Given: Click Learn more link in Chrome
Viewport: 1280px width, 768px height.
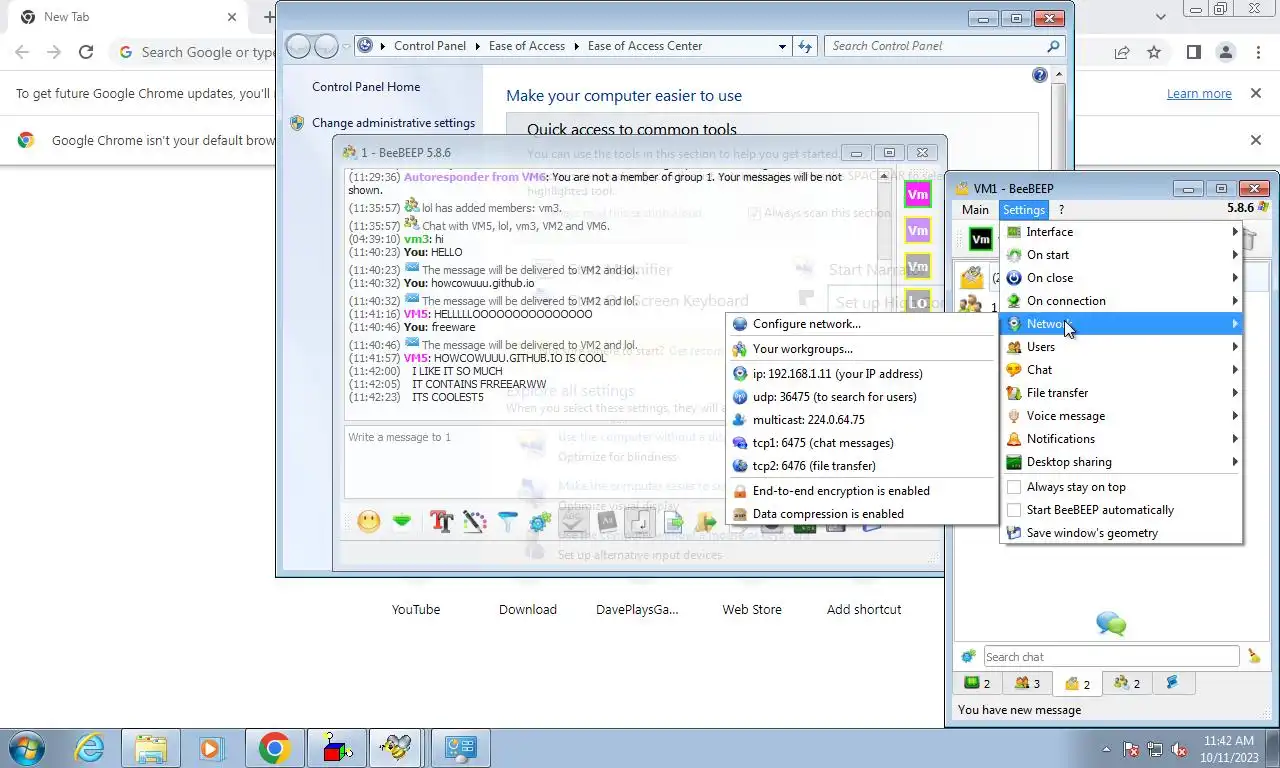Looking at the screenshot, I should (x=1199, y=93).
